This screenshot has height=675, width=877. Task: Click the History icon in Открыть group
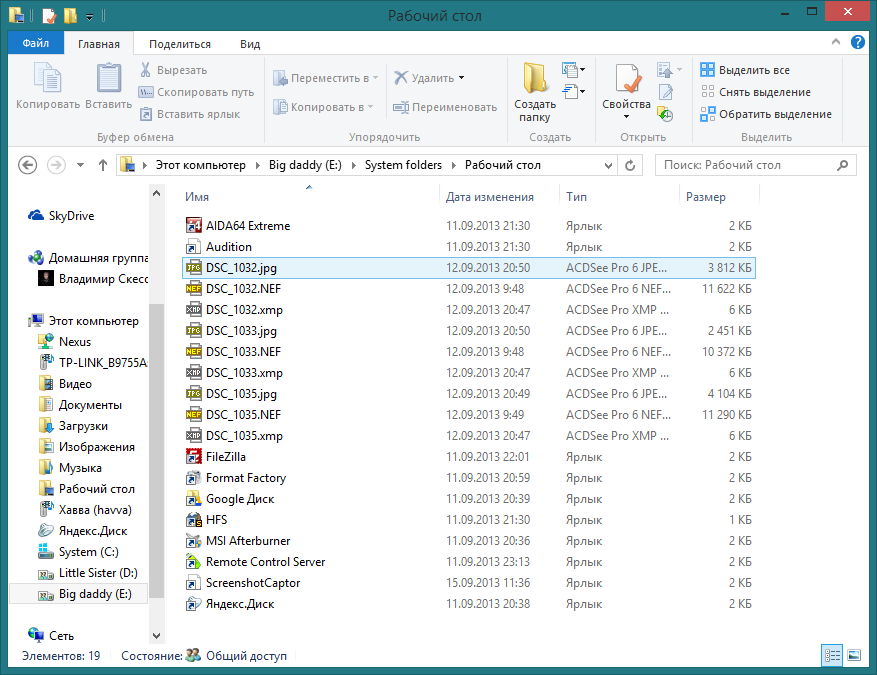pos(665,114)
